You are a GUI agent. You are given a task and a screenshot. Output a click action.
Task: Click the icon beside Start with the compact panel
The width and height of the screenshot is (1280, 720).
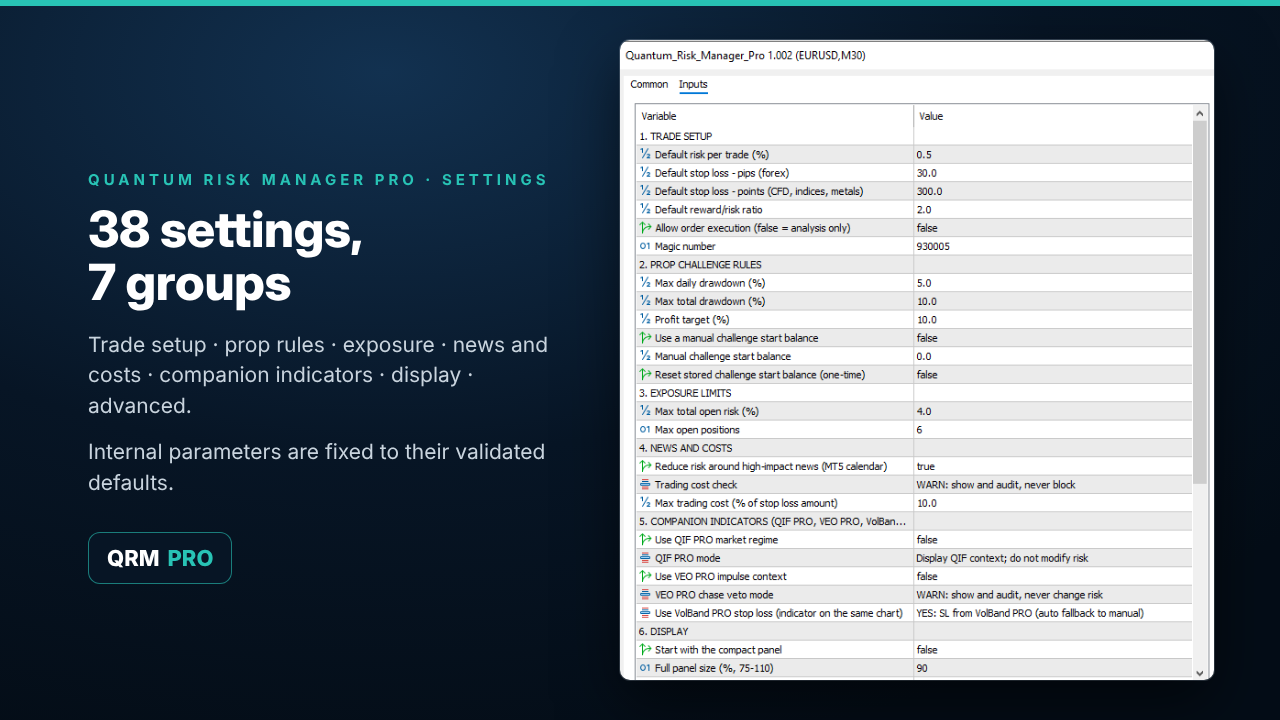point(645,649)
